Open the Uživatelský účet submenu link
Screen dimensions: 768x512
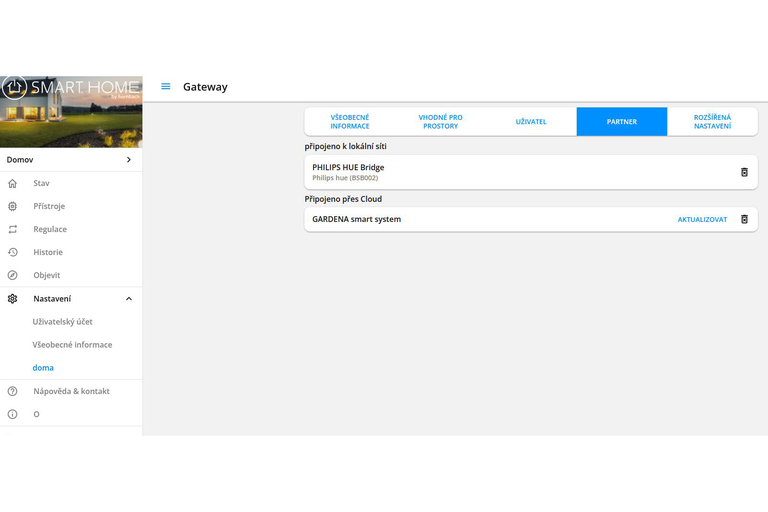tap(63, 322)
